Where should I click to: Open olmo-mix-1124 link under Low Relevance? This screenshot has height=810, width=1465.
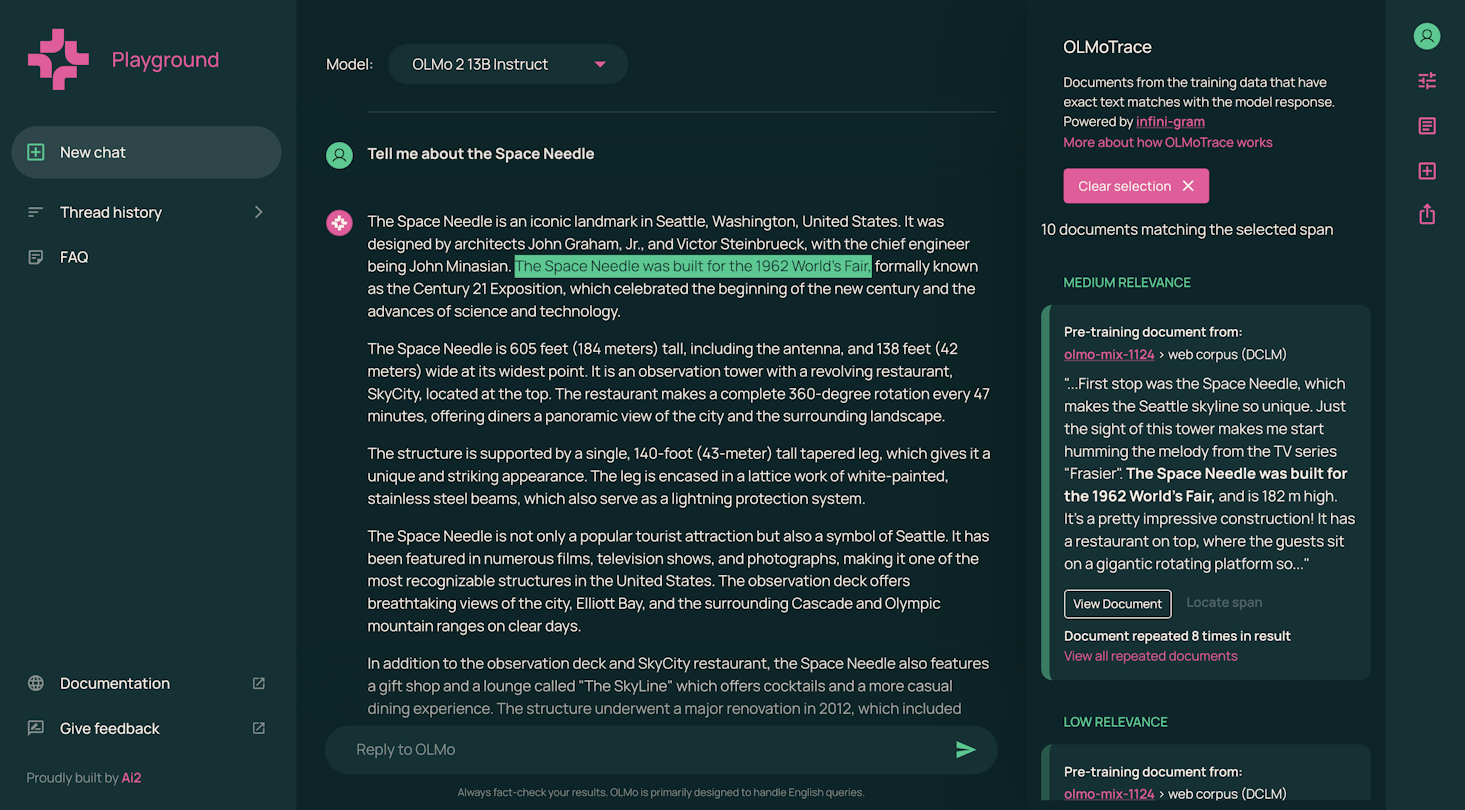coord(1109,794)
